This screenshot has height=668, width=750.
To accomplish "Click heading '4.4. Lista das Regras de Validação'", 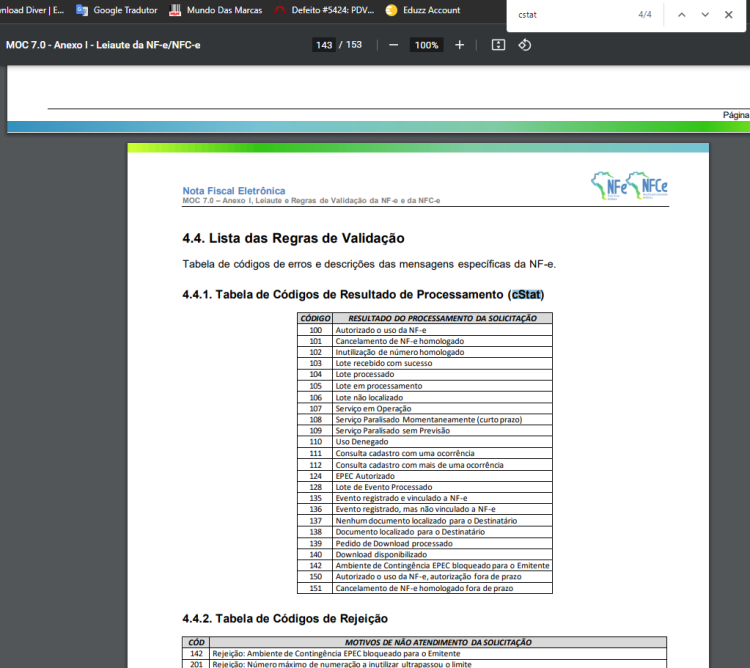I will pos(293,238).
